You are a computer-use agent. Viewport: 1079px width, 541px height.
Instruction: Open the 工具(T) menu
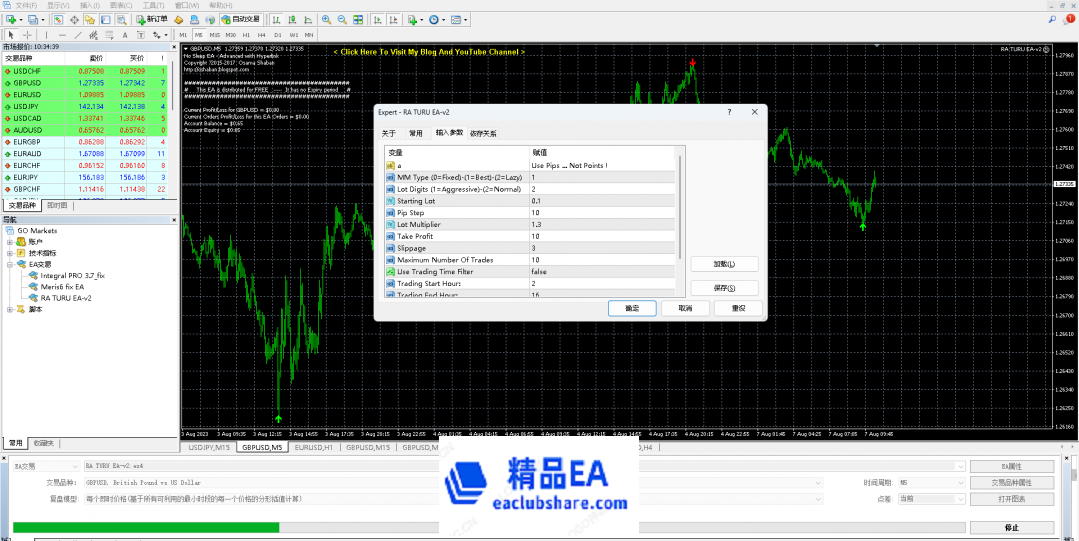click(153, 5)
